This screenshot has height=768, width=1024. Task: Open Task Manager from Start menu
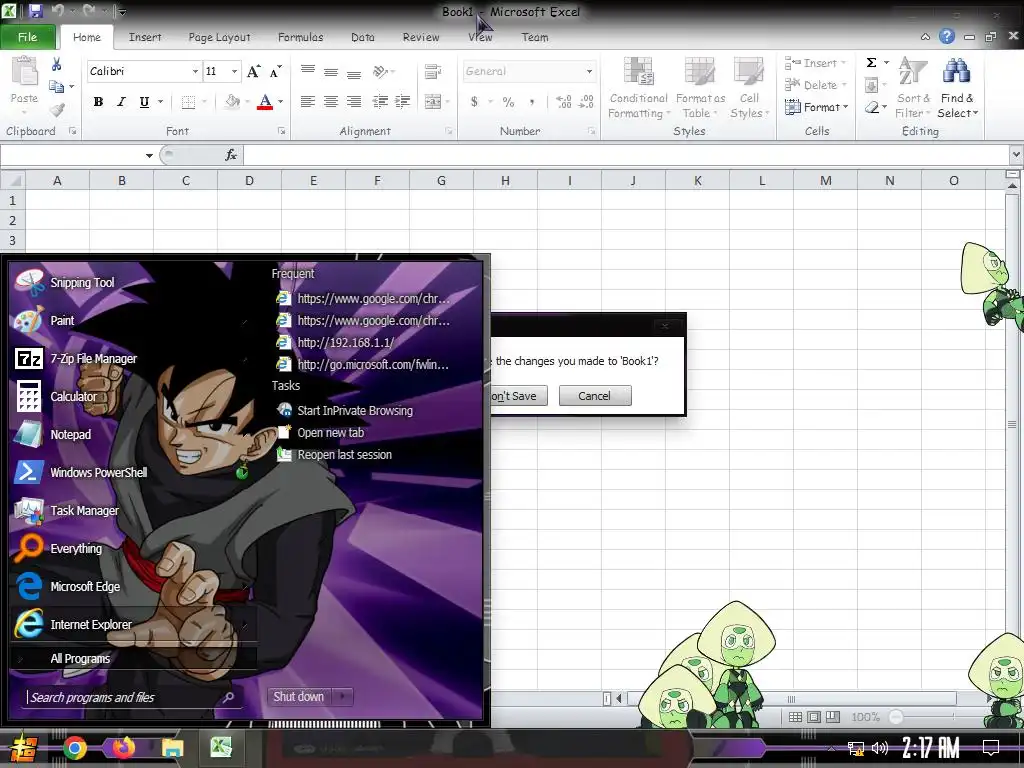point(67,510)
